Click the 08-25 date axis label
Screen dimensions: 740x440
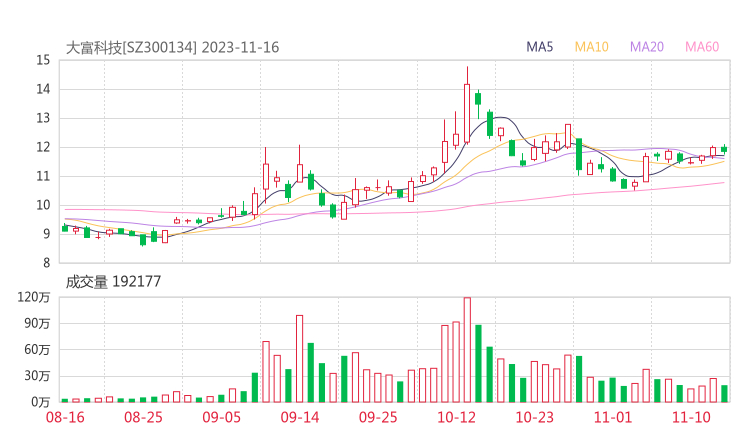(x=143, y=417)
